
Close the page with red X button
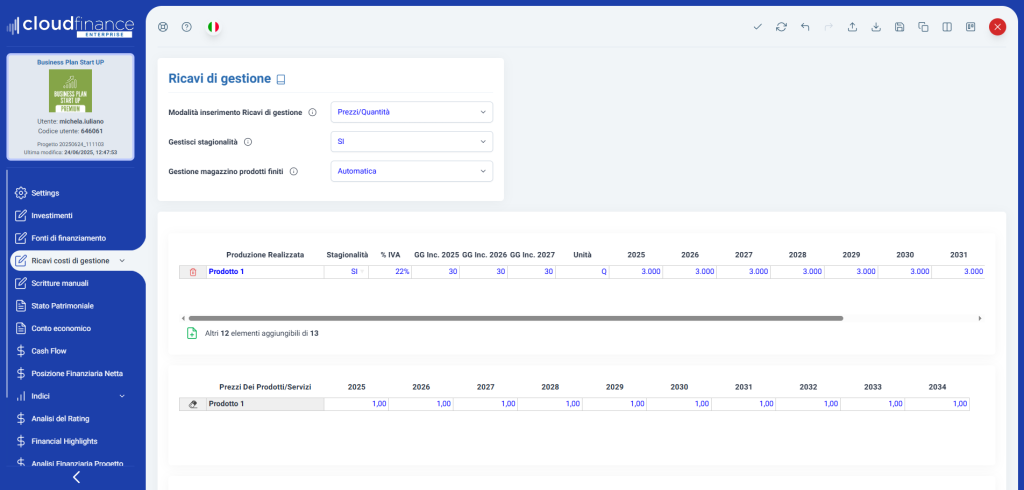997,27
